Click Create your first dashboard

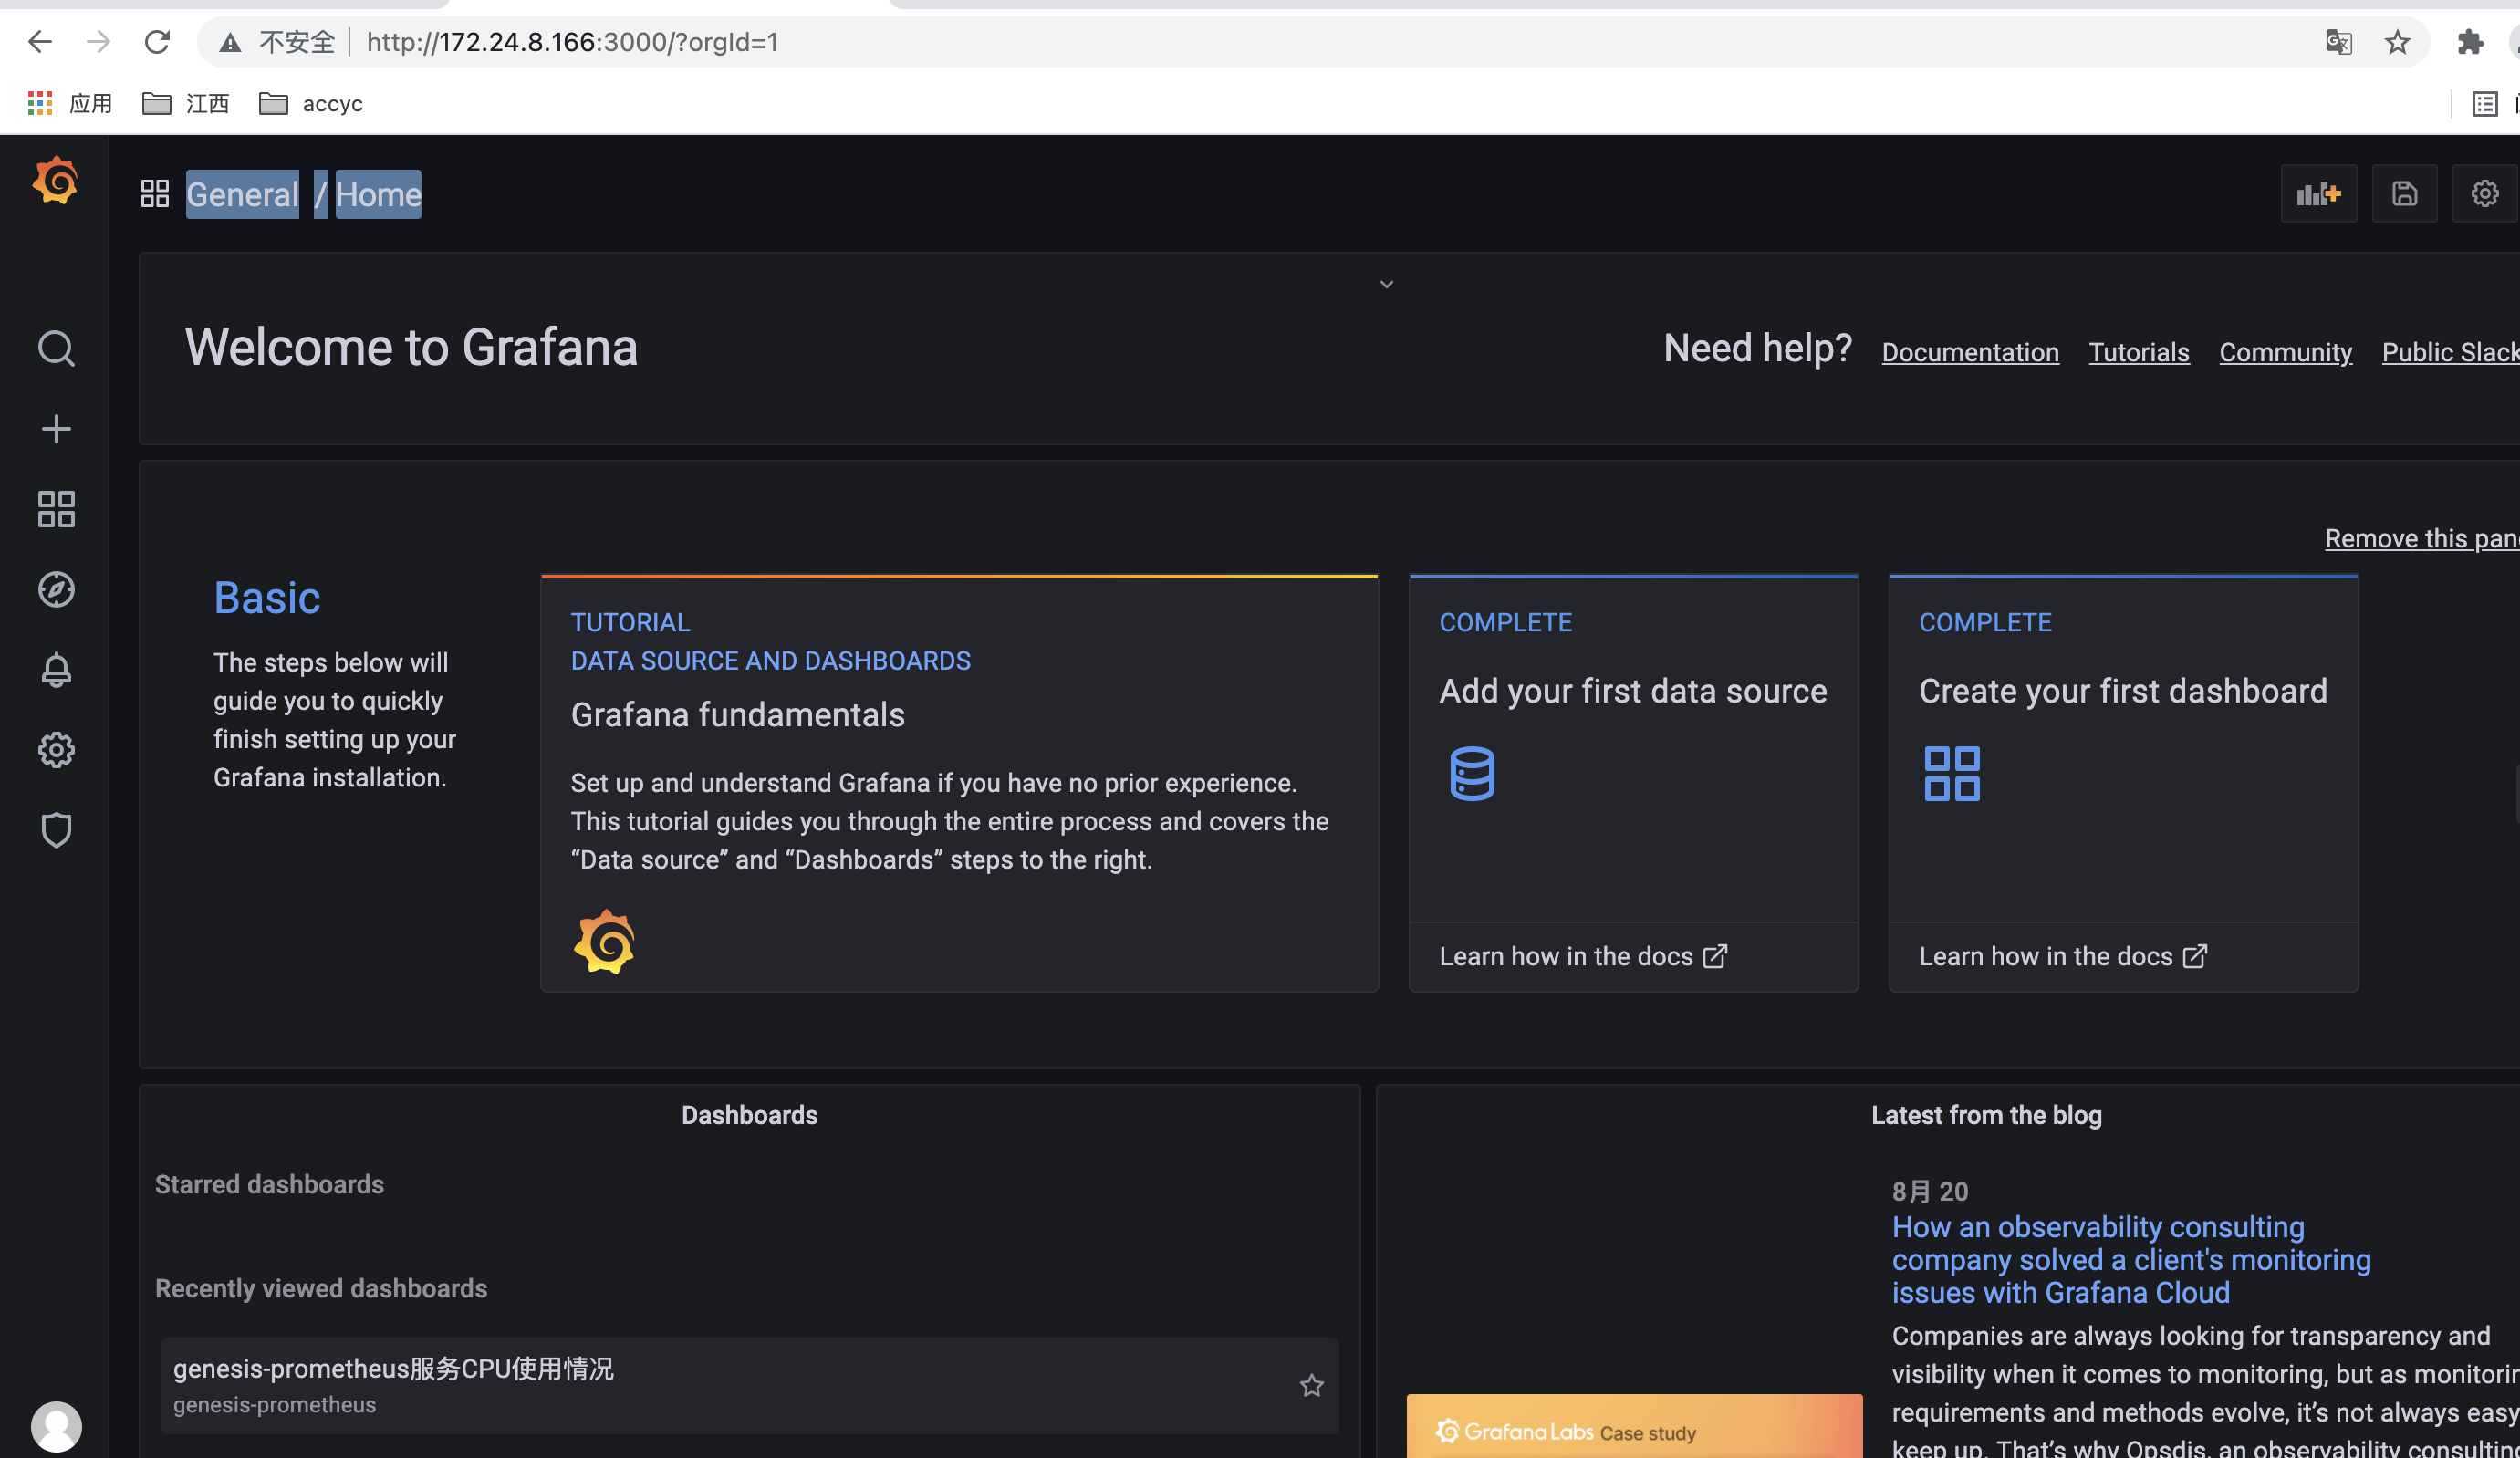pyautogui.click(x=2122, y=691)
